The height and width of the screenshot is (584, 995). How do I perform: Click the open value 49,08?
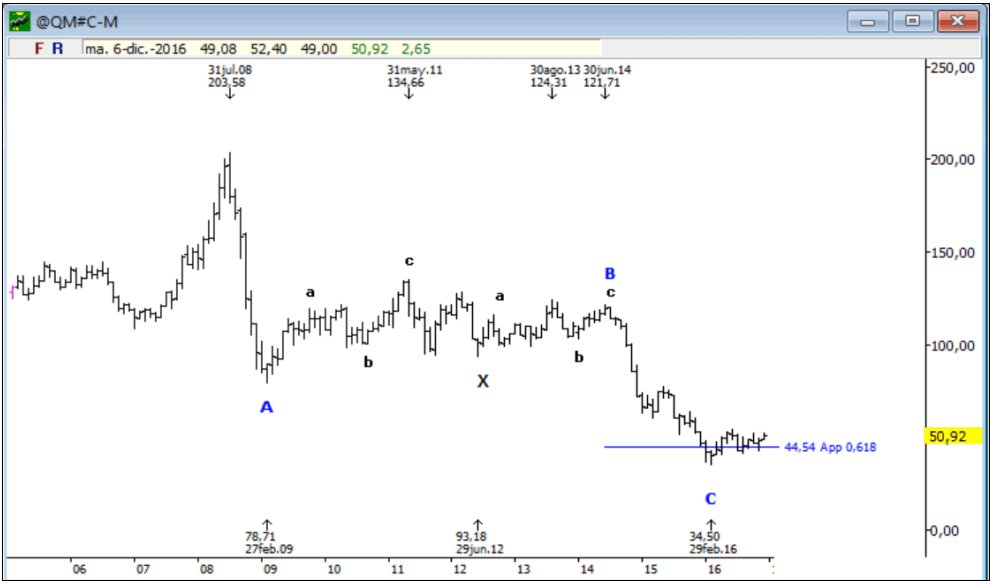tap(218, 49)
